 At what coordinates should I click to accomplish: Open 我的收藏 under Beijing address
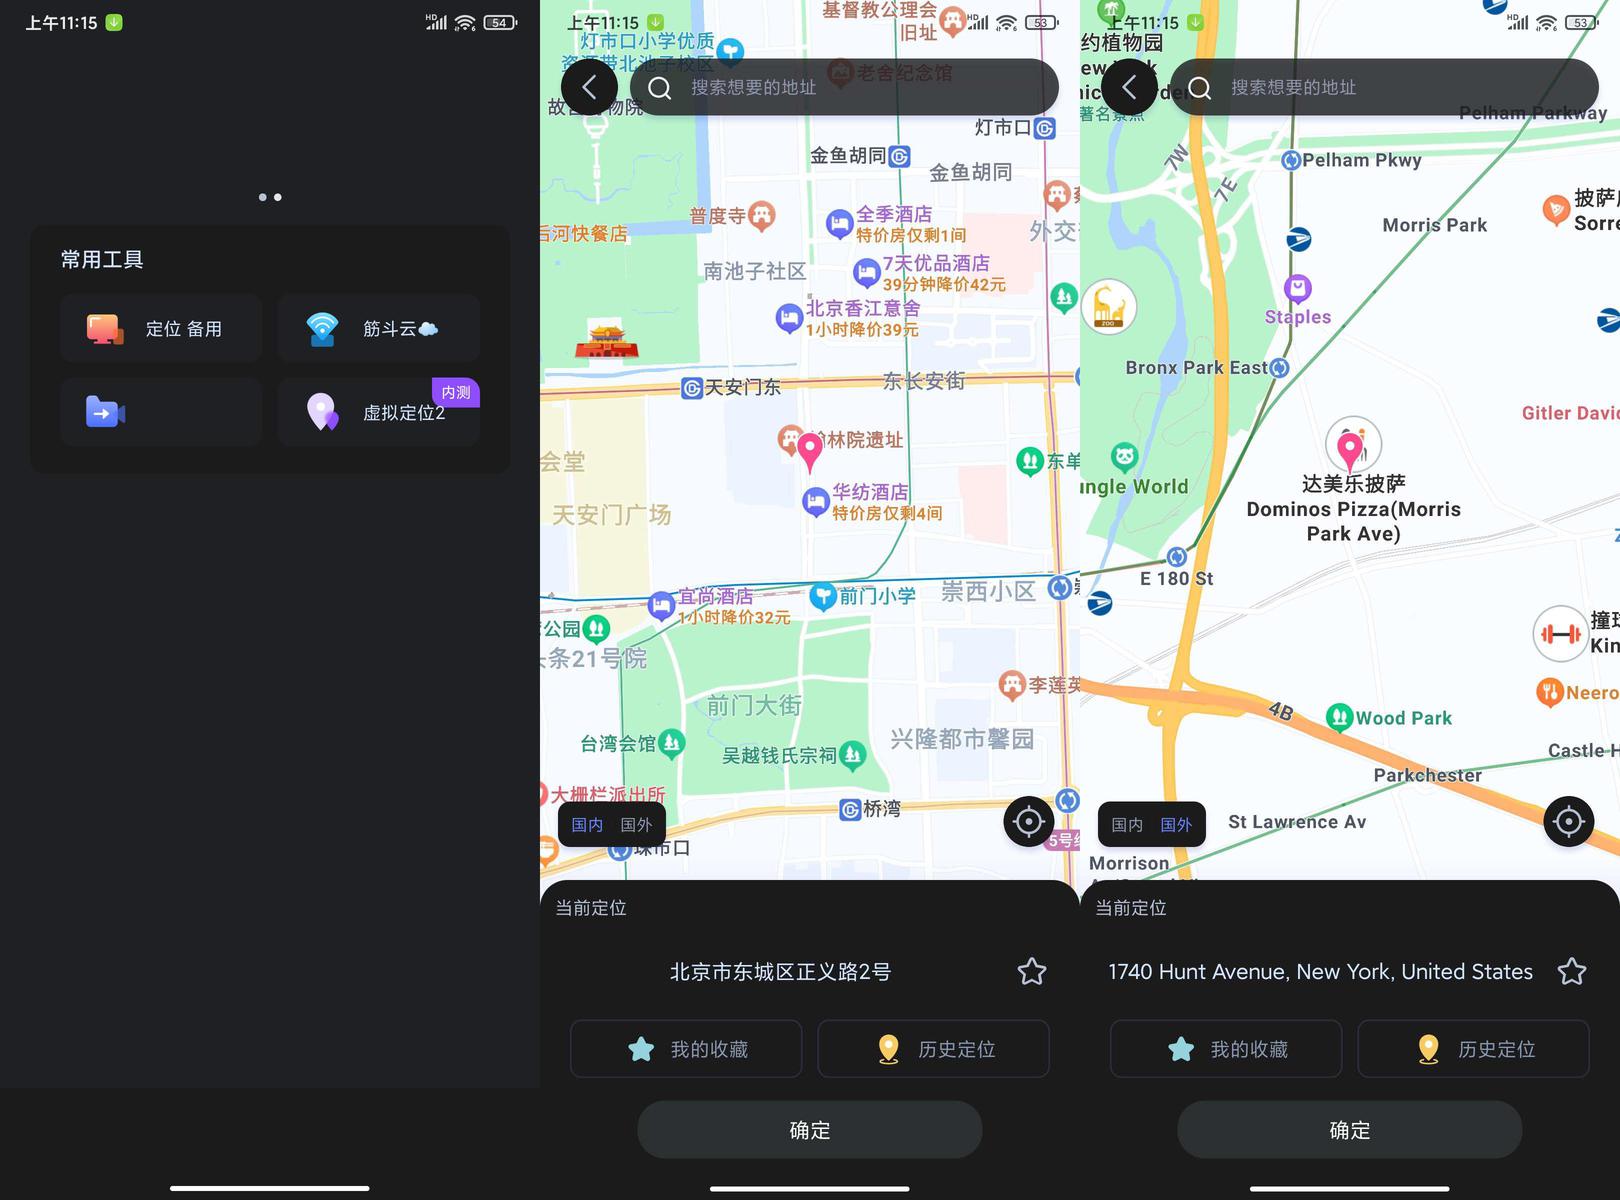pos(686,1049)
